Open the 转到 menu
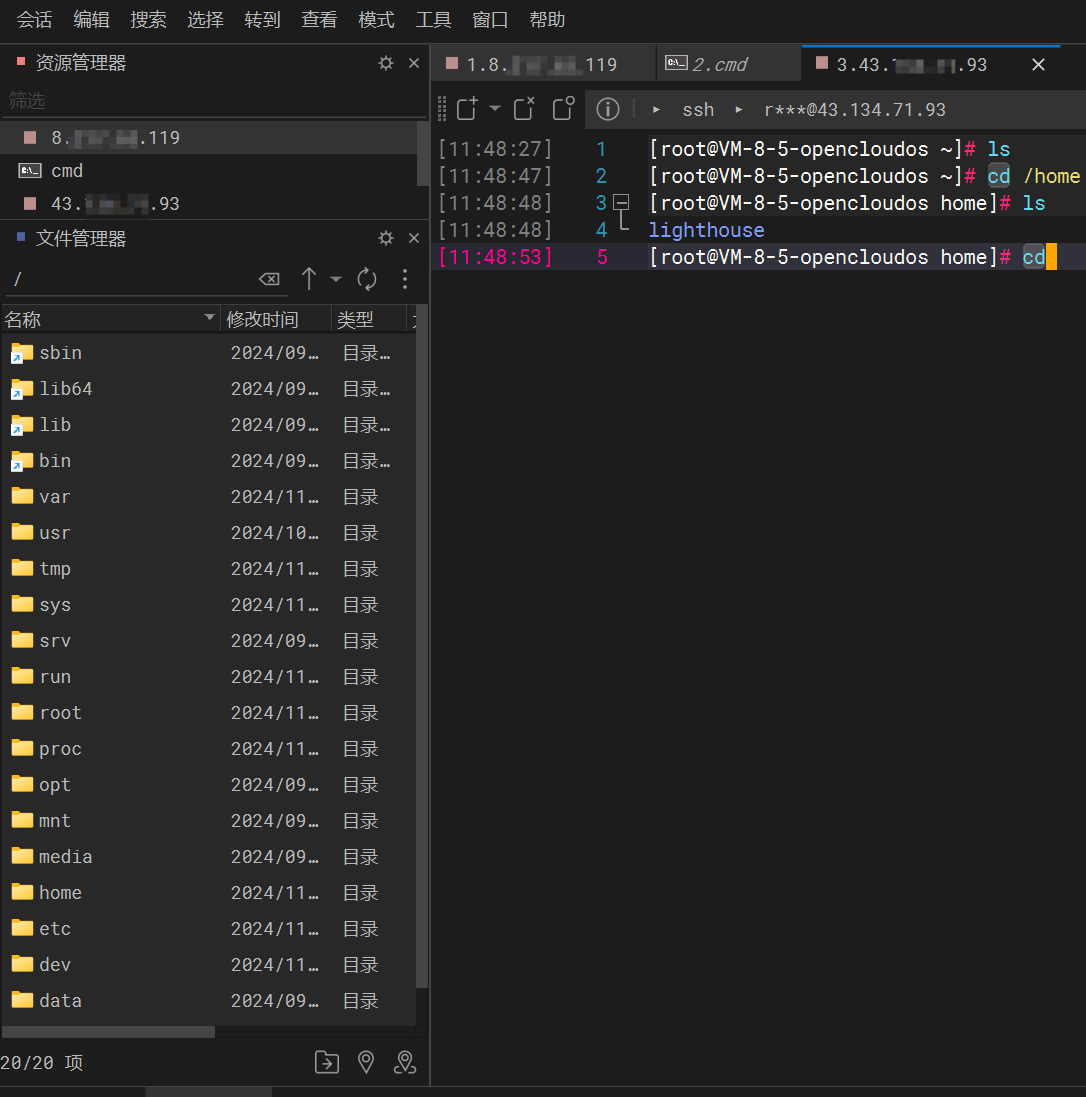1086x1097 pixels. click(x=262, y=20)
